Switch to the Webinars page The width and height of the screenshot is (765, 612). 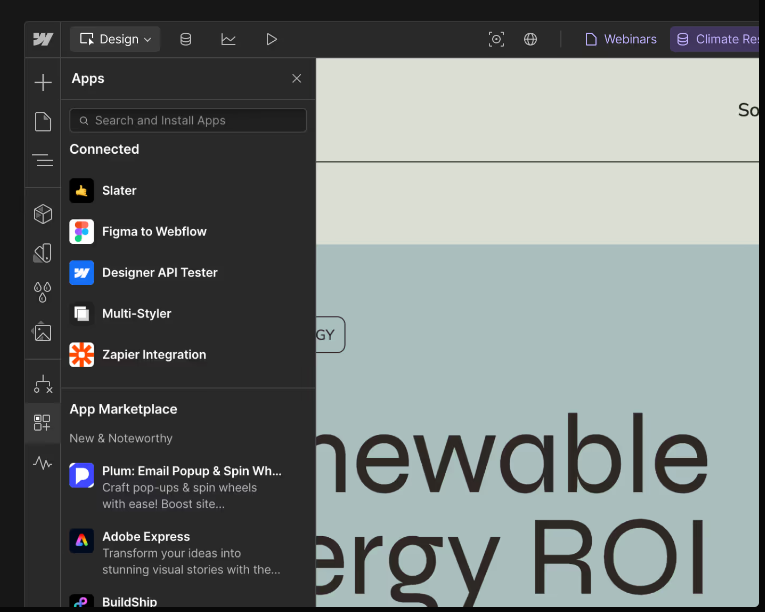[621, 39]
